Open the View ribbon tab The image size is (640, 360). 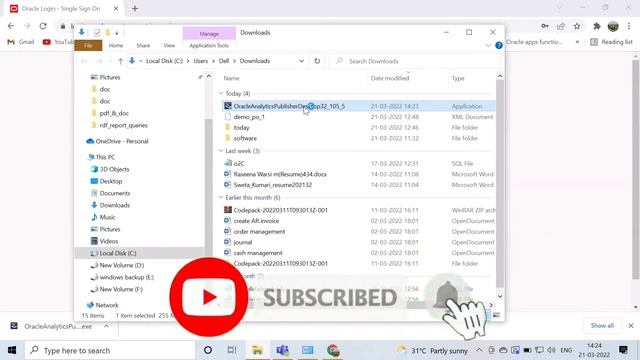coord(169,45)
